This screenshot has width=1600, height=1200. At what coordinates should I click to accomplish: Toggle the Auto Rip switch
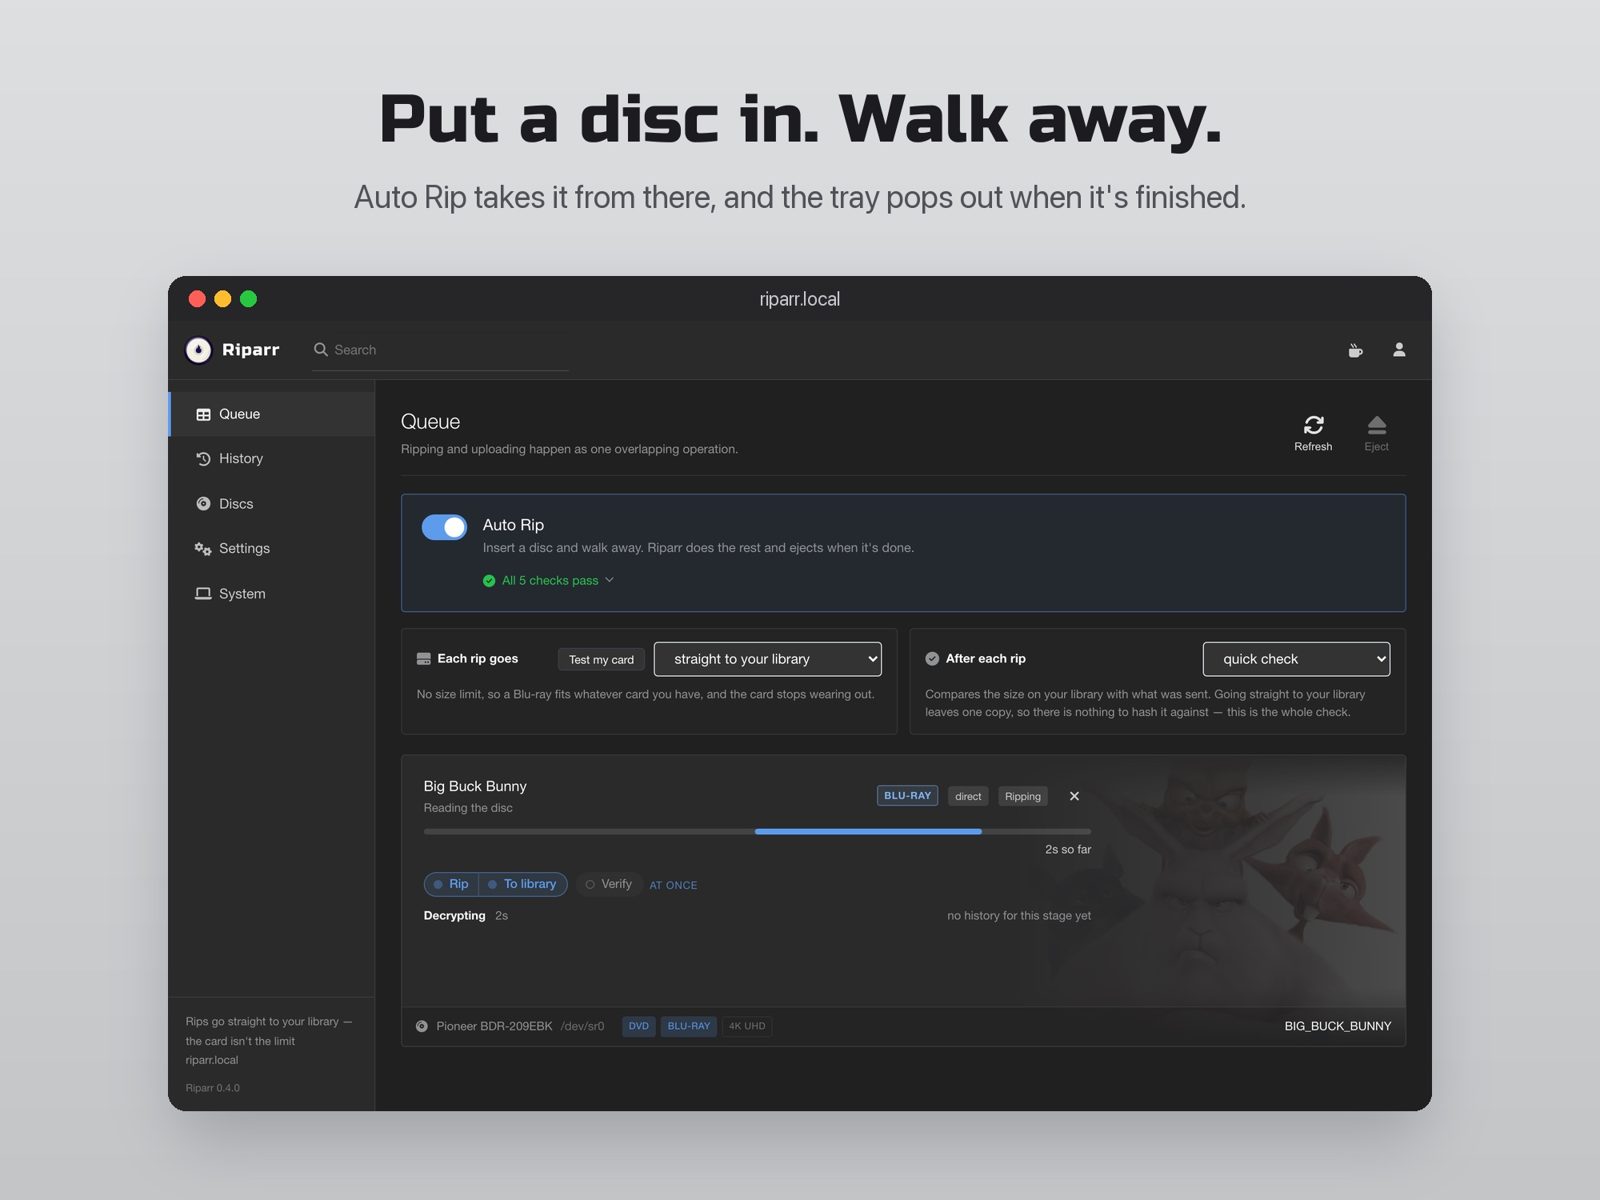[444, 527]
